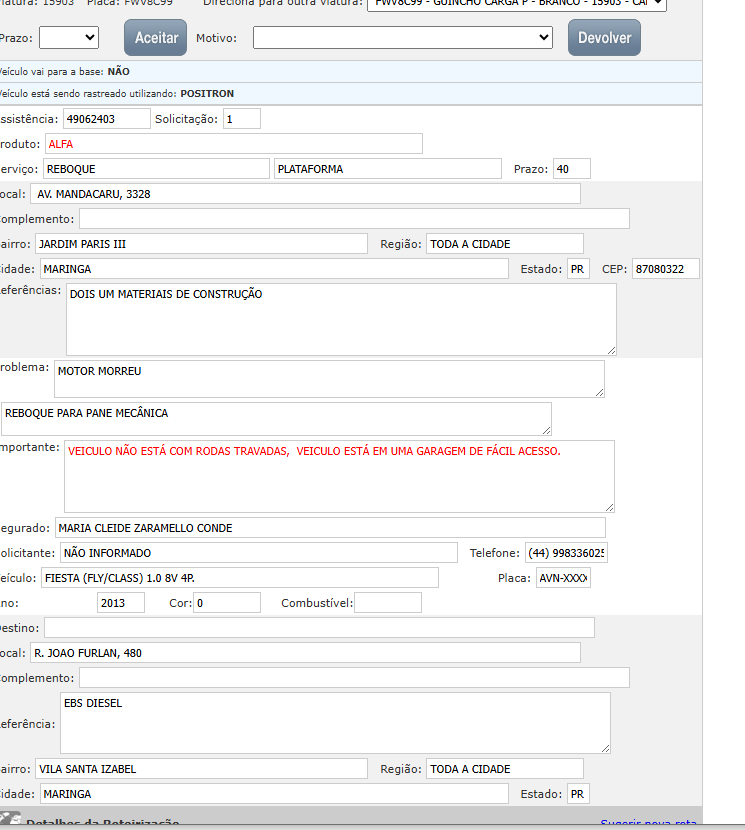Click the resize grip of Importante text area
This screenshot has height=830, width=745.
click(x=609, y=508)
